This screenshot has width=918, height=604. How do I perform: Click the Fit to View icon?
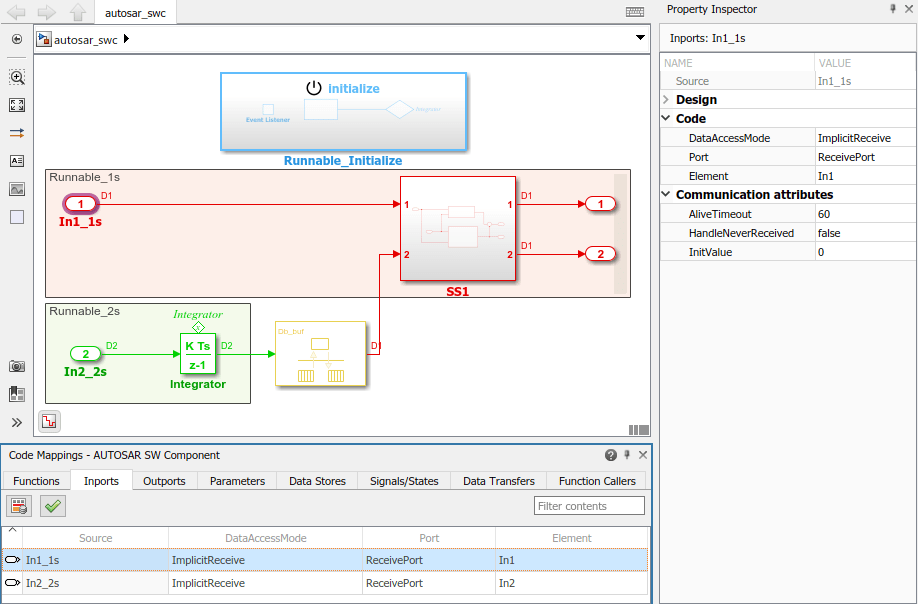pos(17,105)
